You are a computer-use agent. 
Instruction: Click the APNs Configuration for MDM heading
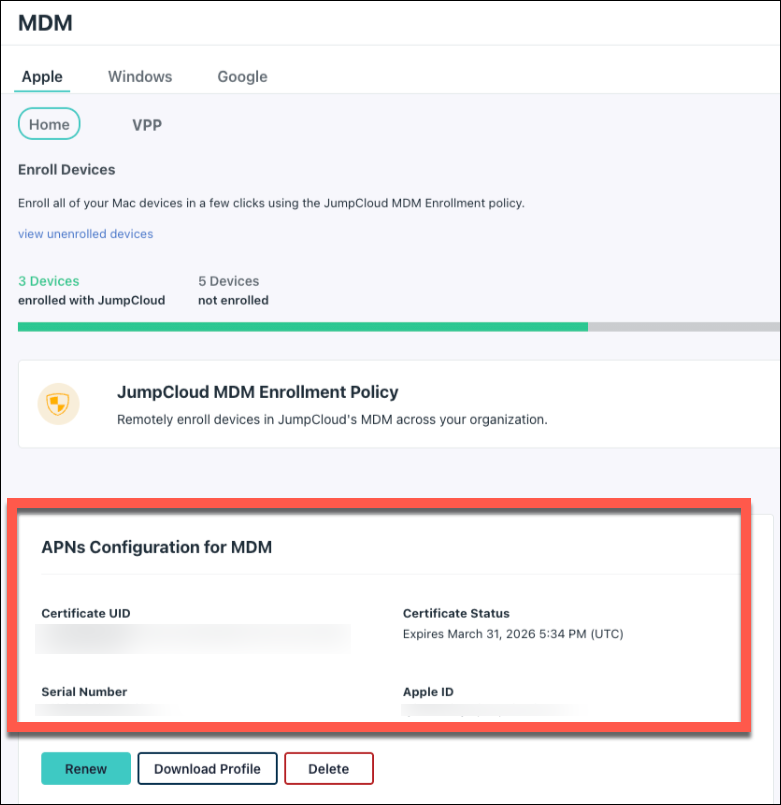(x=157, y=547)
